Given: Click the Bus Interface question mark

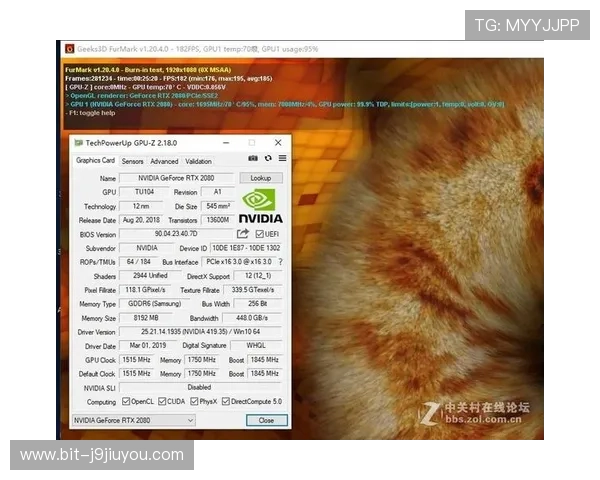Looking at the screenshot, I should [x=280, y=262].
